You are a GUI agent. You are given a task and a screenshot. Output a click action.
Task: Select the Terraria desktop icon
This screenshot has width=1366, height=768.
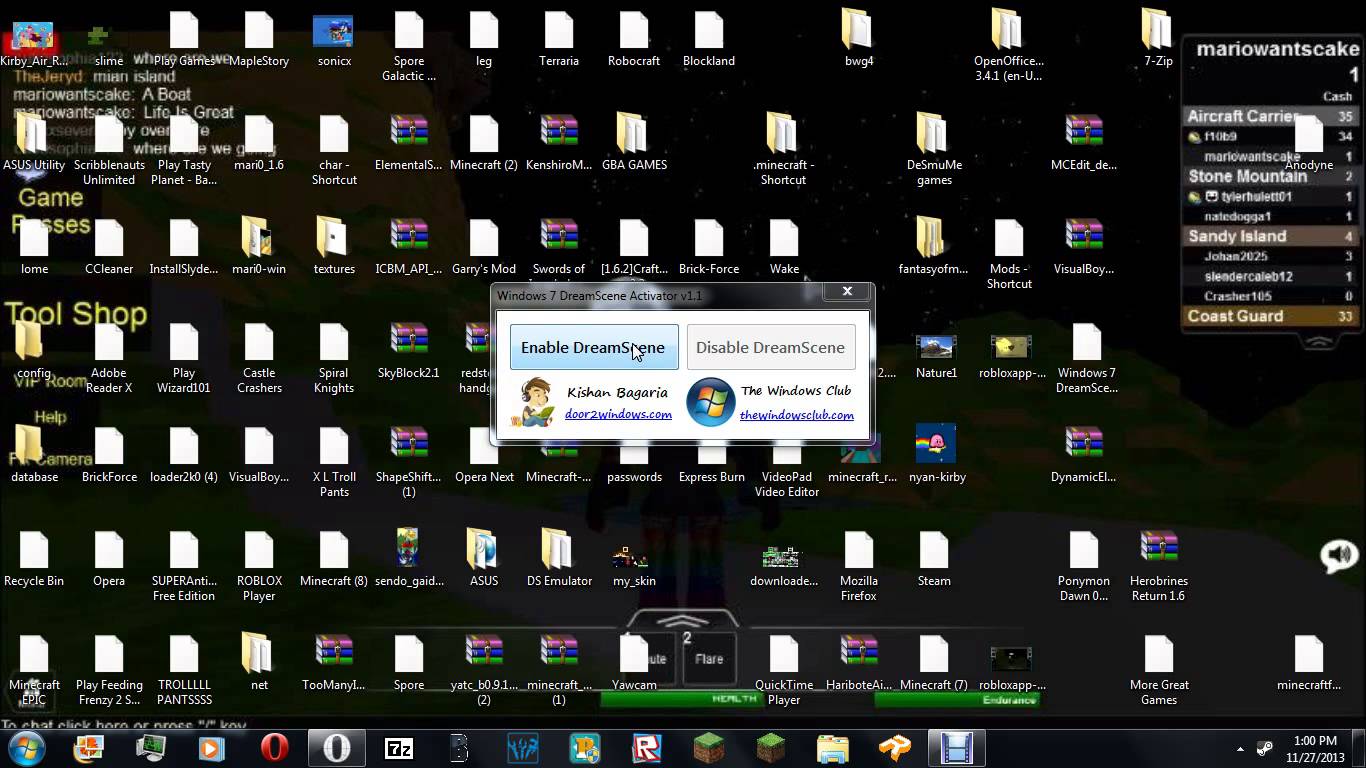559,40
